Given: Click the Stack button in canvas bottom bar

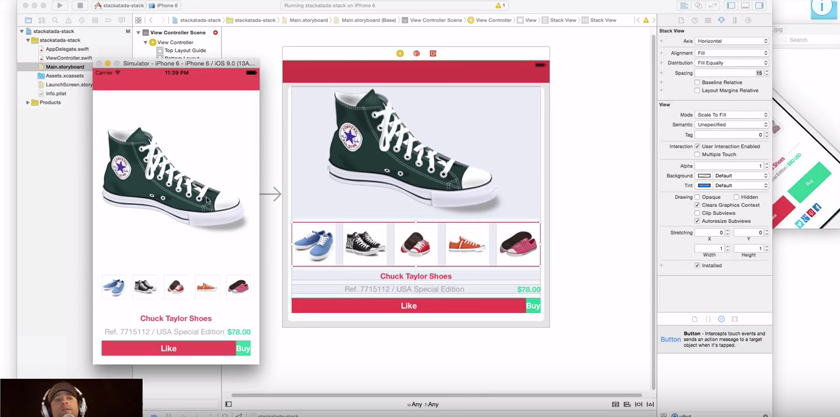Looking at the screenshot, I should (x=616, y=404).
